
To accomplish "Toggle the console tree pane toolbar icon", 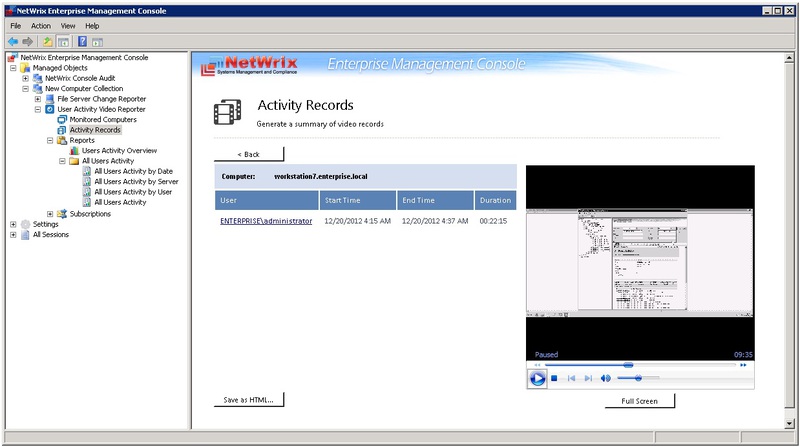I will tap(63, 42).
